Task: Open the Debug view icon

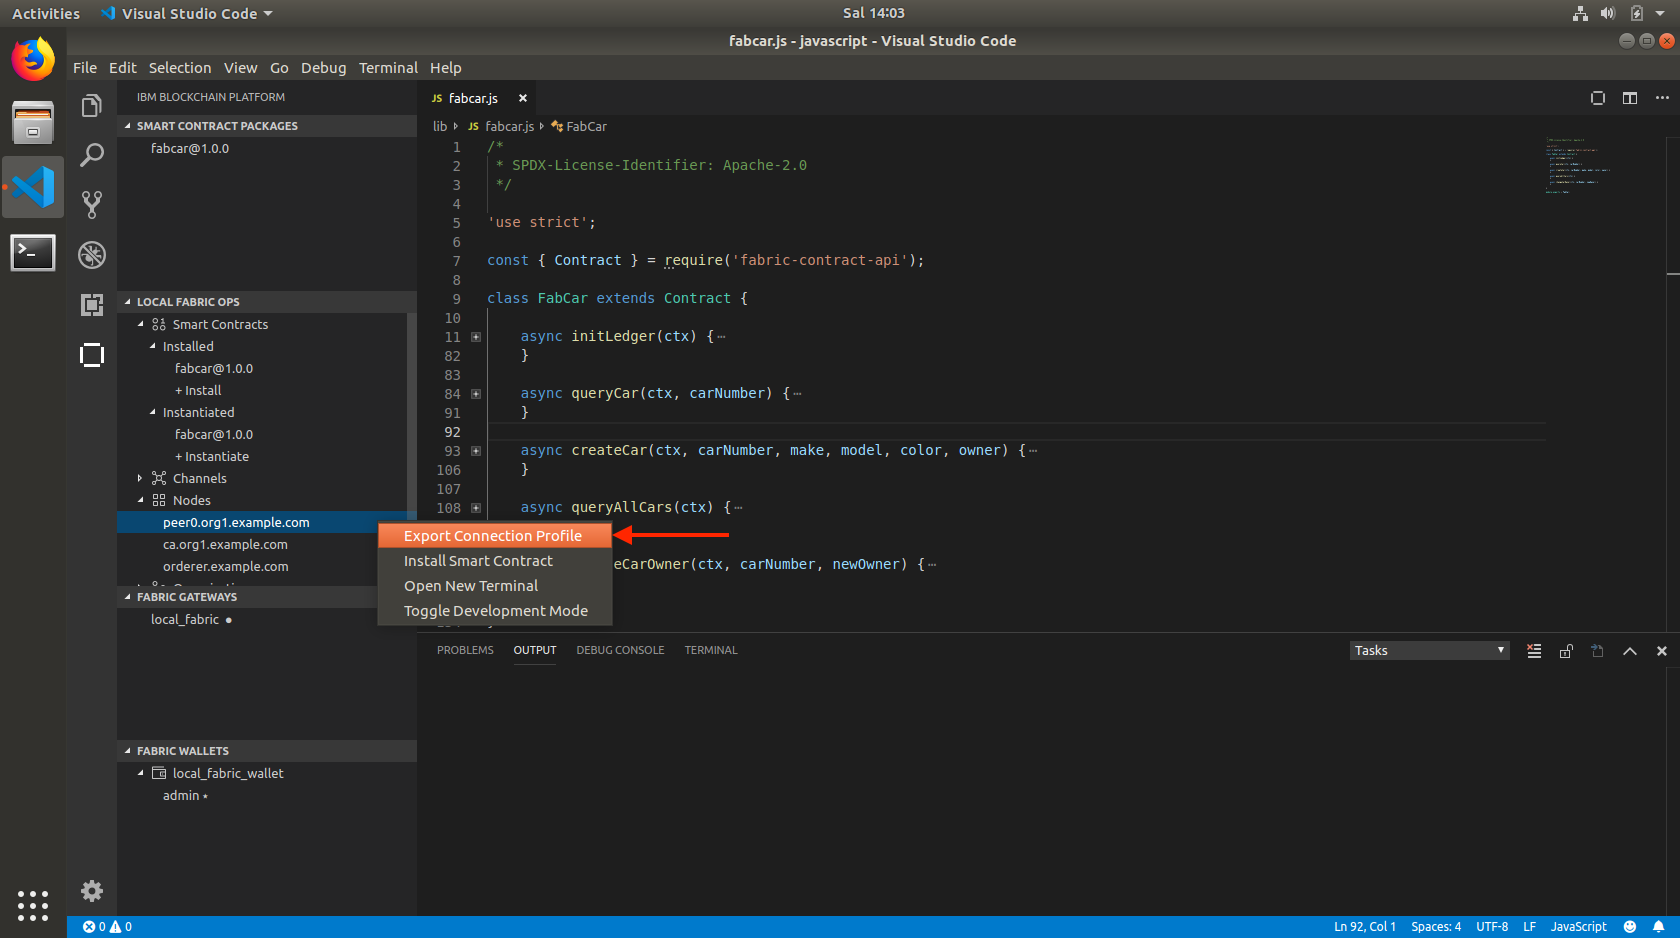Action: pos(92,255)
